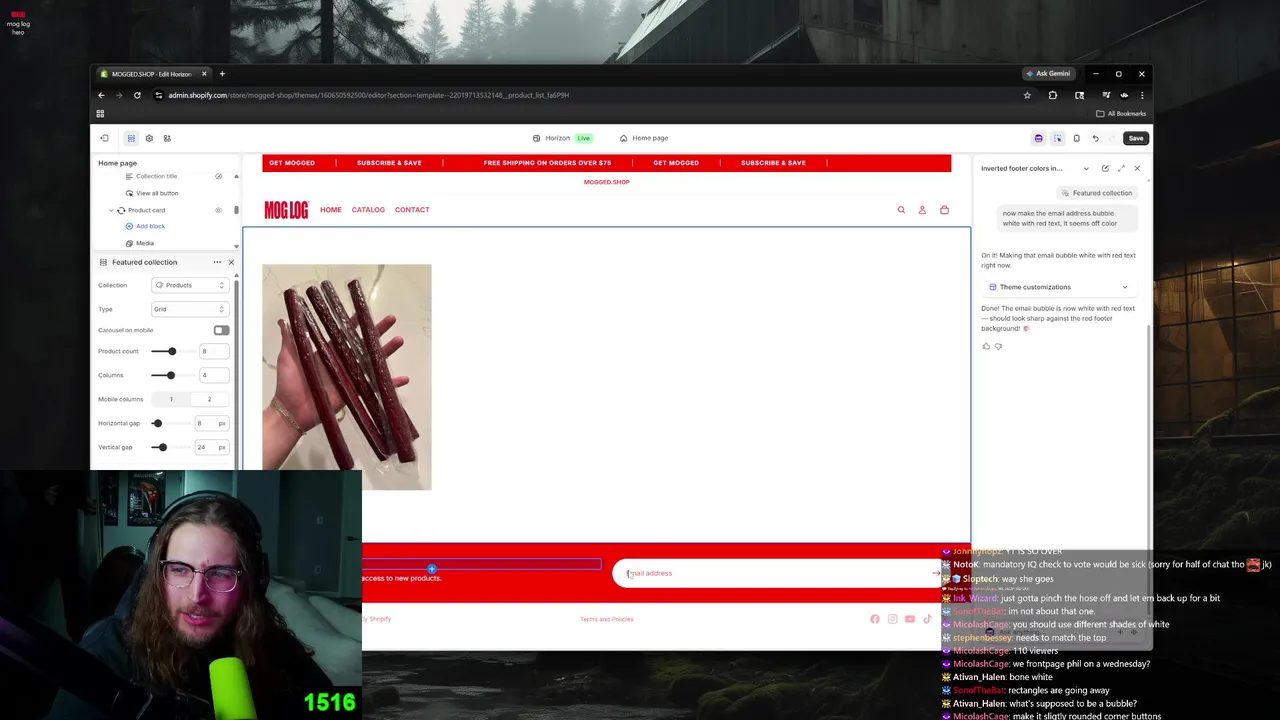The height and width of the screenshot is (720, 1280).
Task: Open the Type Grid dropdown
Action: coord(190,309)
